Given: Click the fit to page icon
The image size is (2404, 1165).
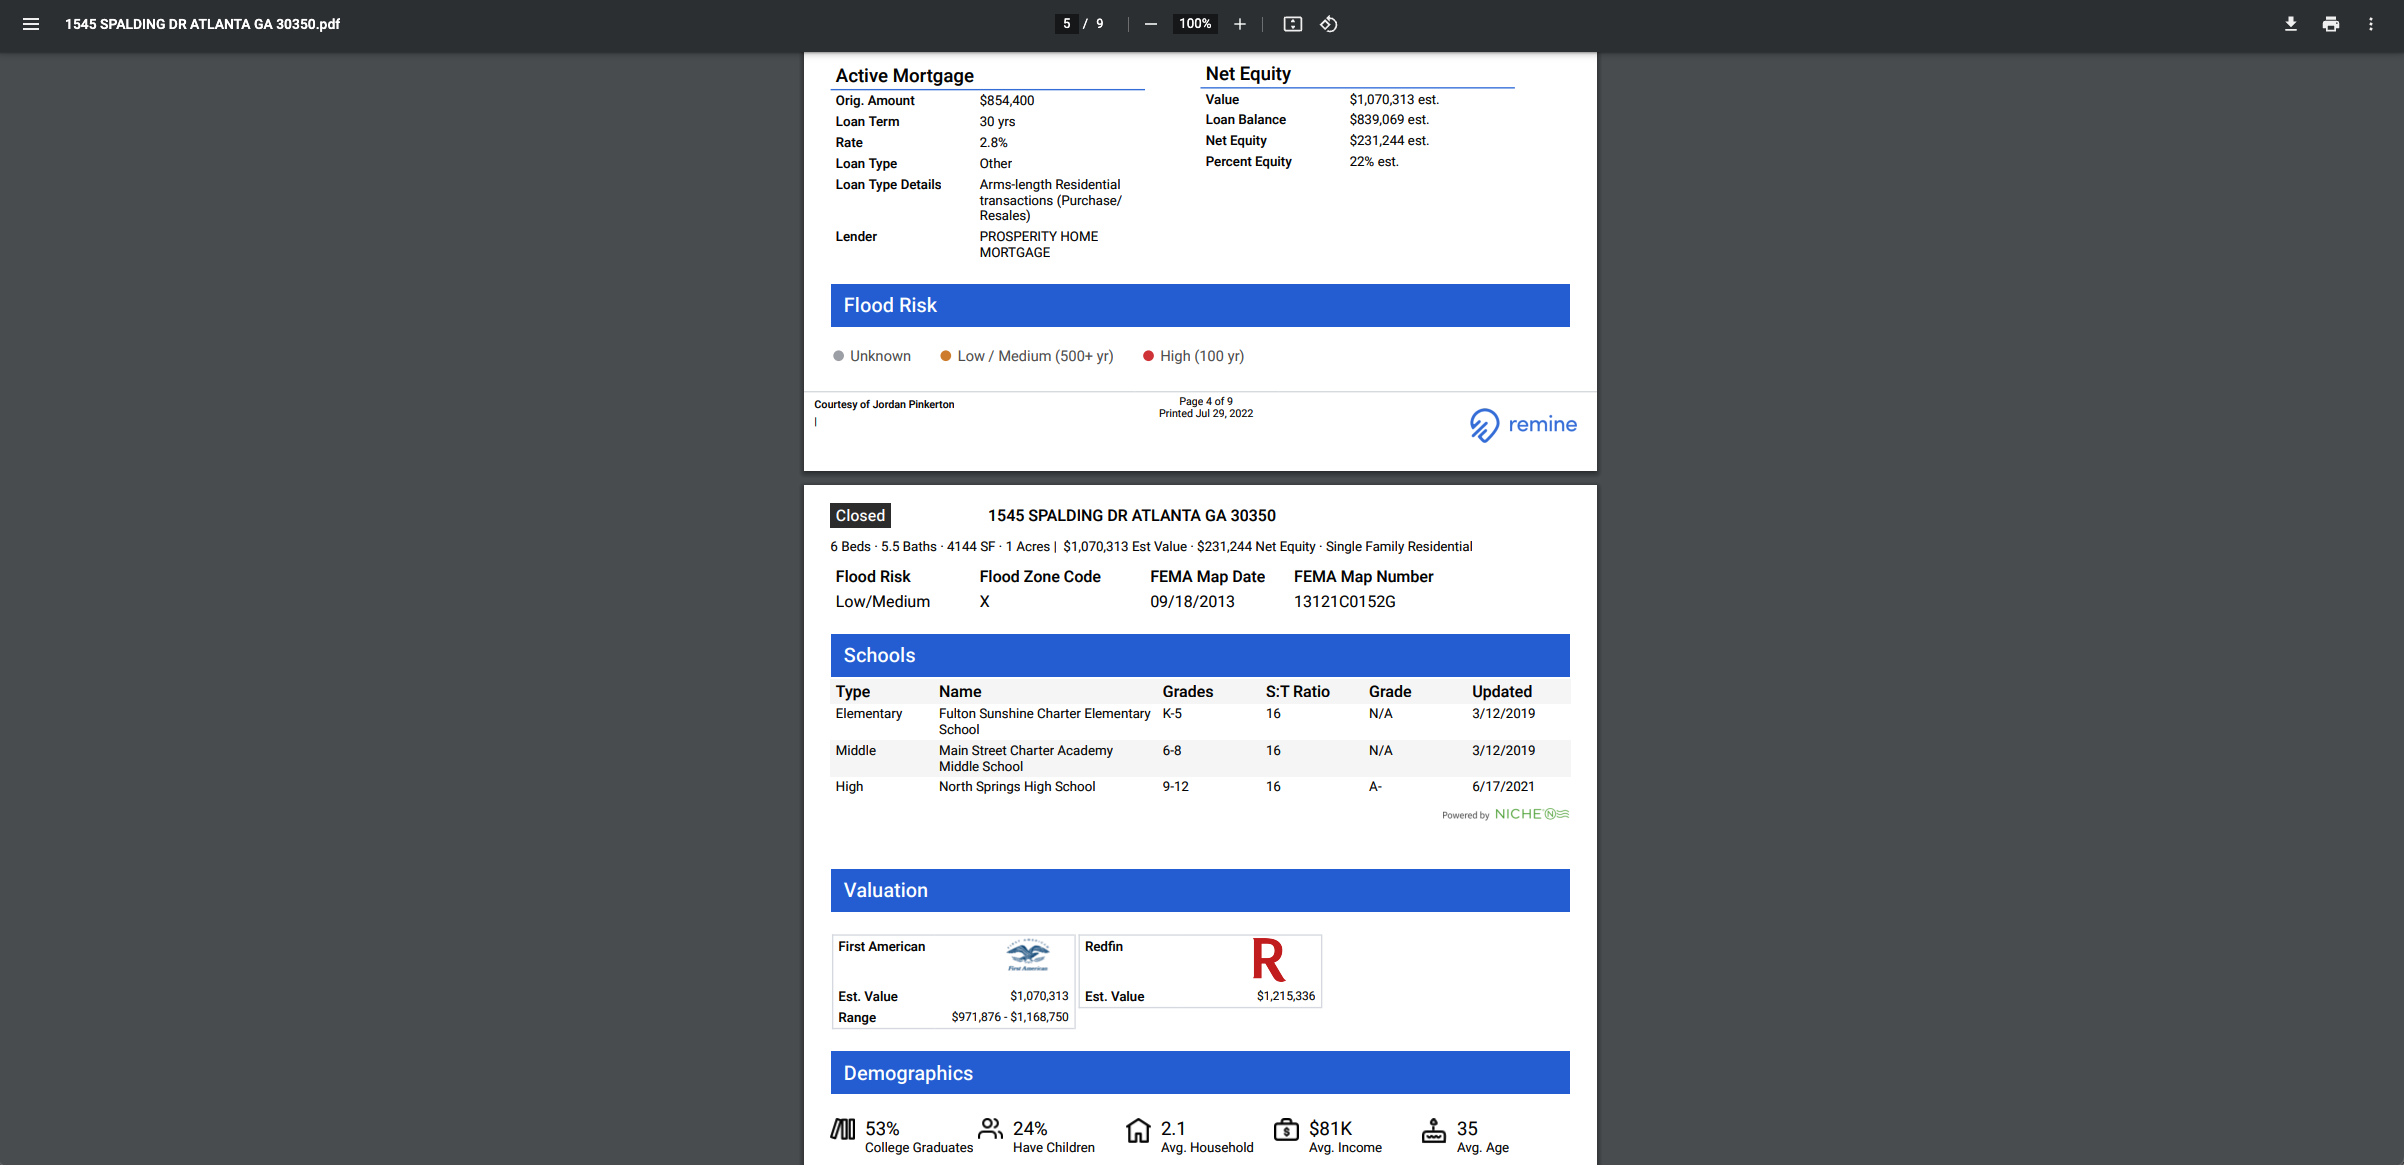Looking at the screenshot, I should click(x=1292, y=24).
